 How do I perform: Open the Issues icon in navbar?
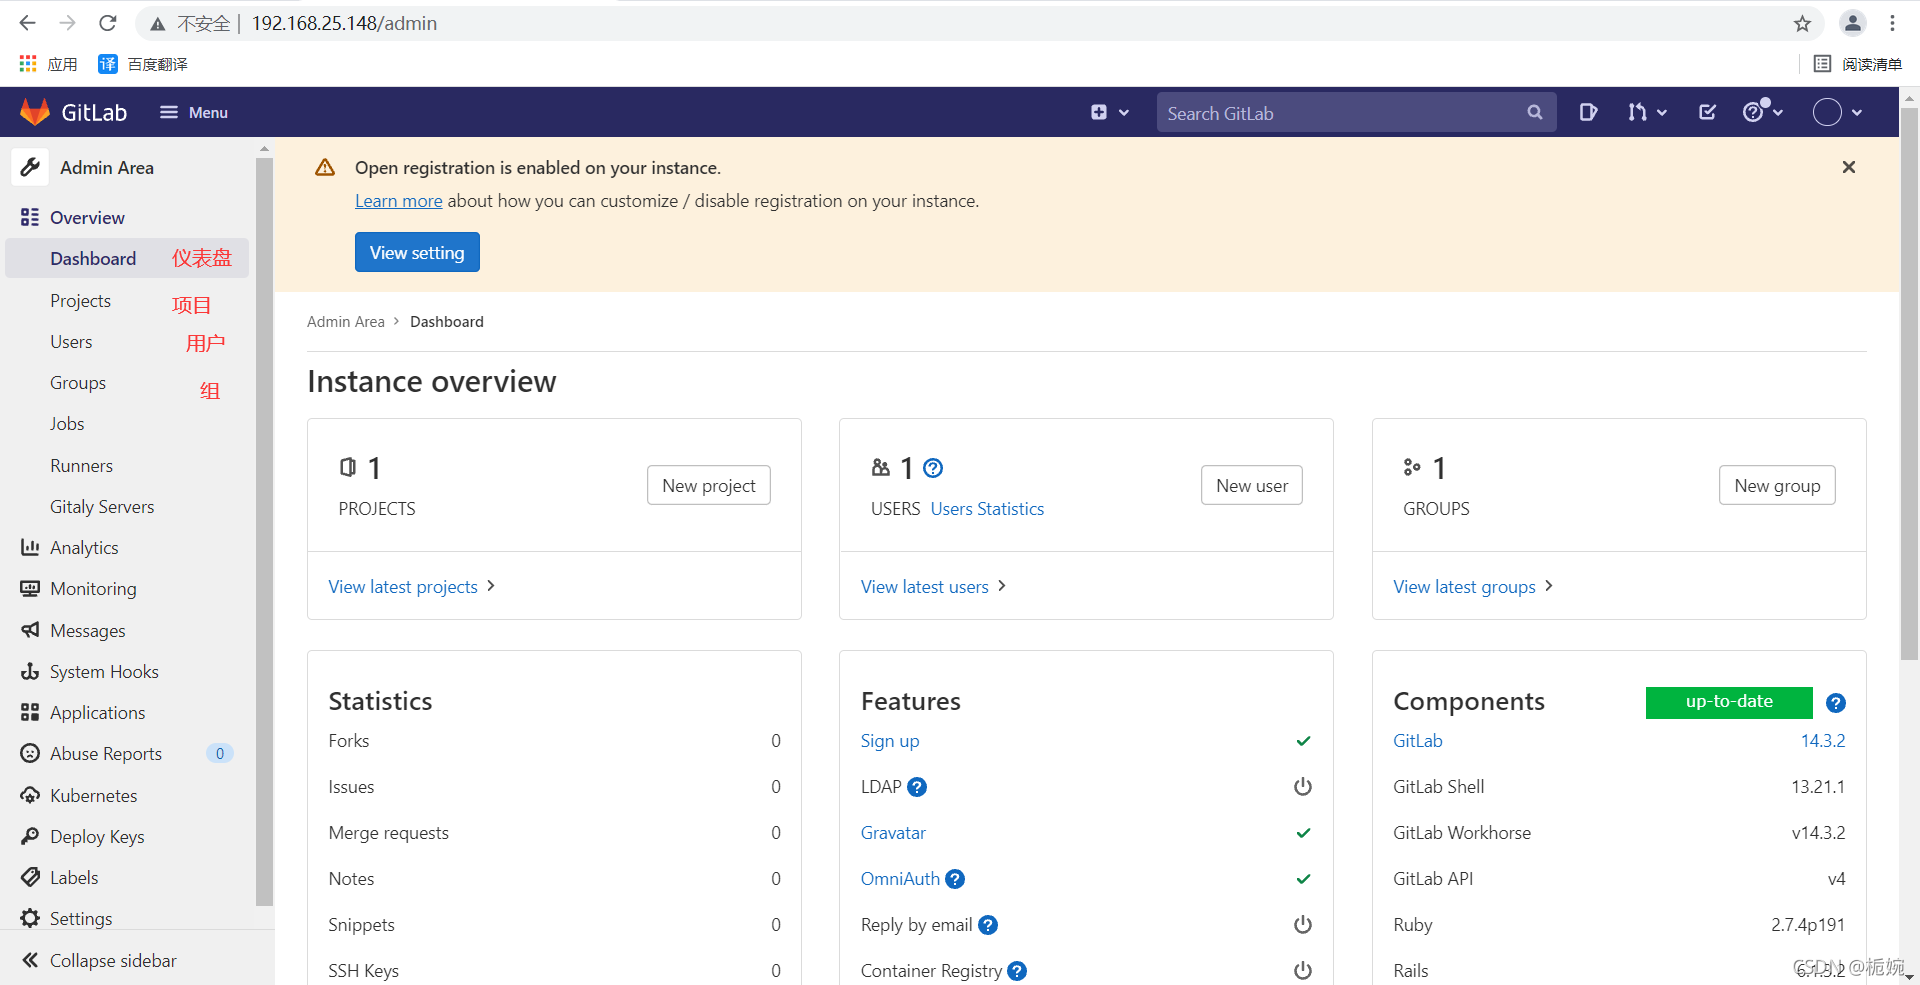[1588, 112]
